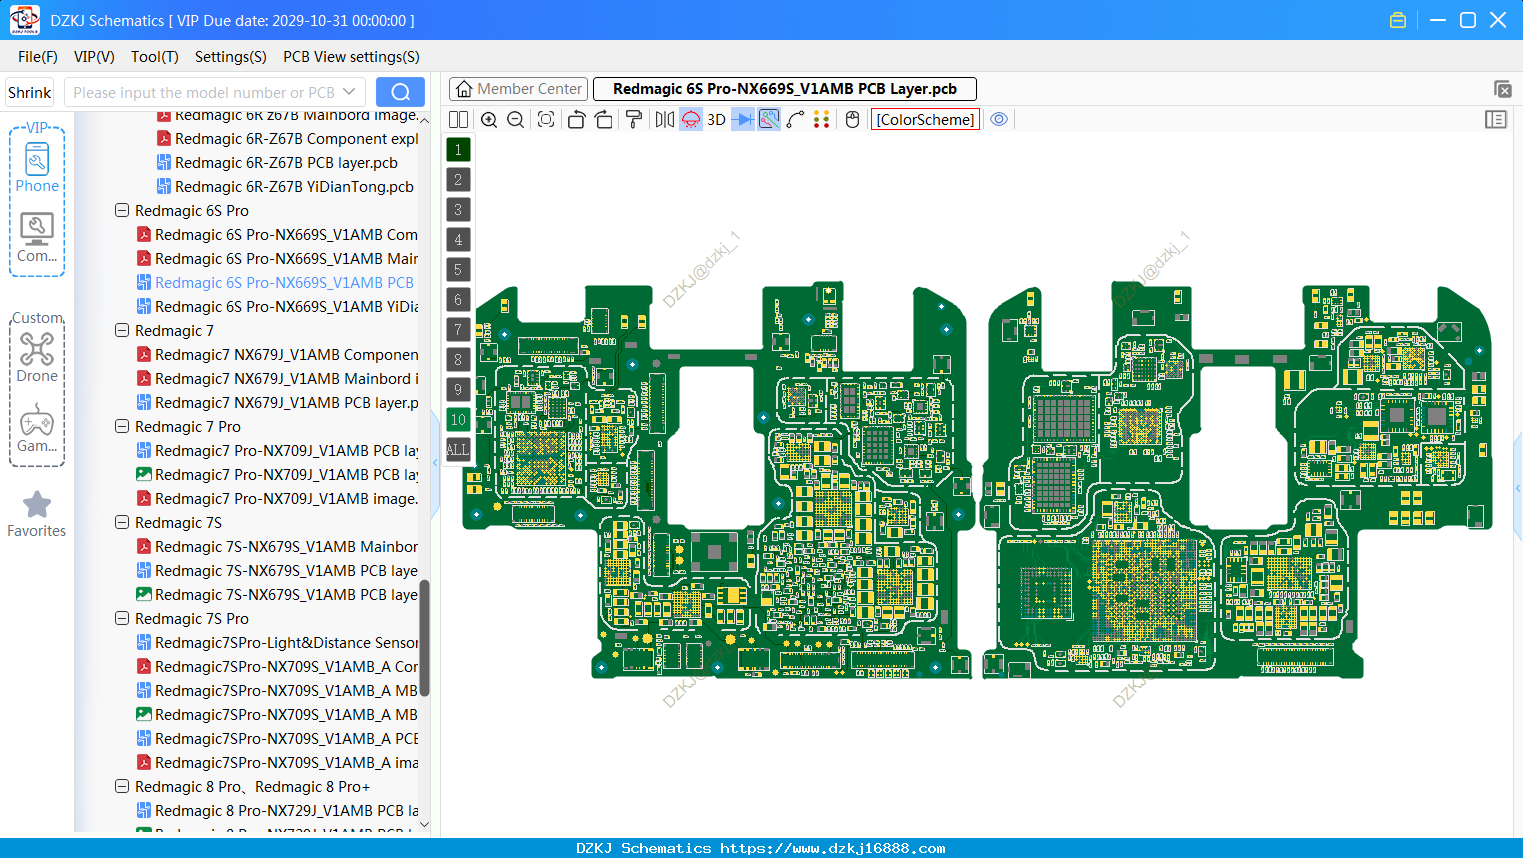Switch to the Member Center tab
This screenshot has width=1523, height=858.
(519, 89)
